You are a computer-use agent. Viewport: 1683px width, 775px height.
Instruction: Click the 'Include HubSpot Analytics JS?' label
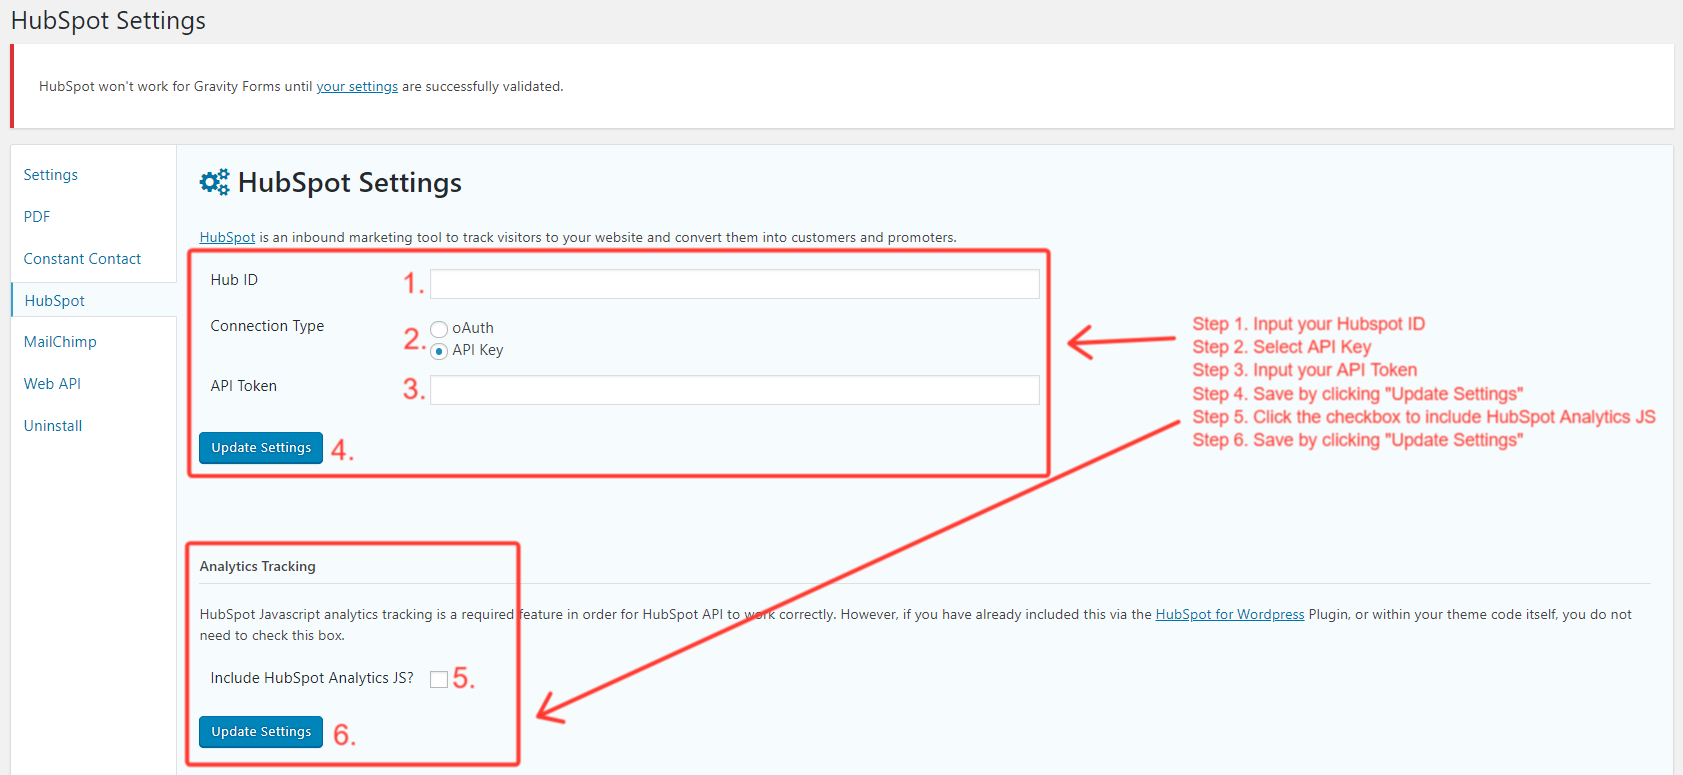pos(312,678)
